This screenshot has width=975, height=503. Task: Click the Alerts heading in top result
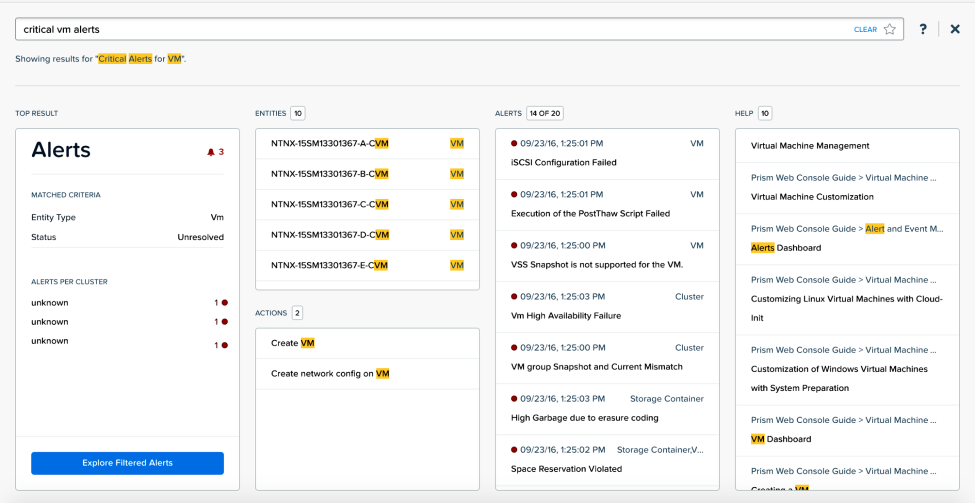click(61, 150)
